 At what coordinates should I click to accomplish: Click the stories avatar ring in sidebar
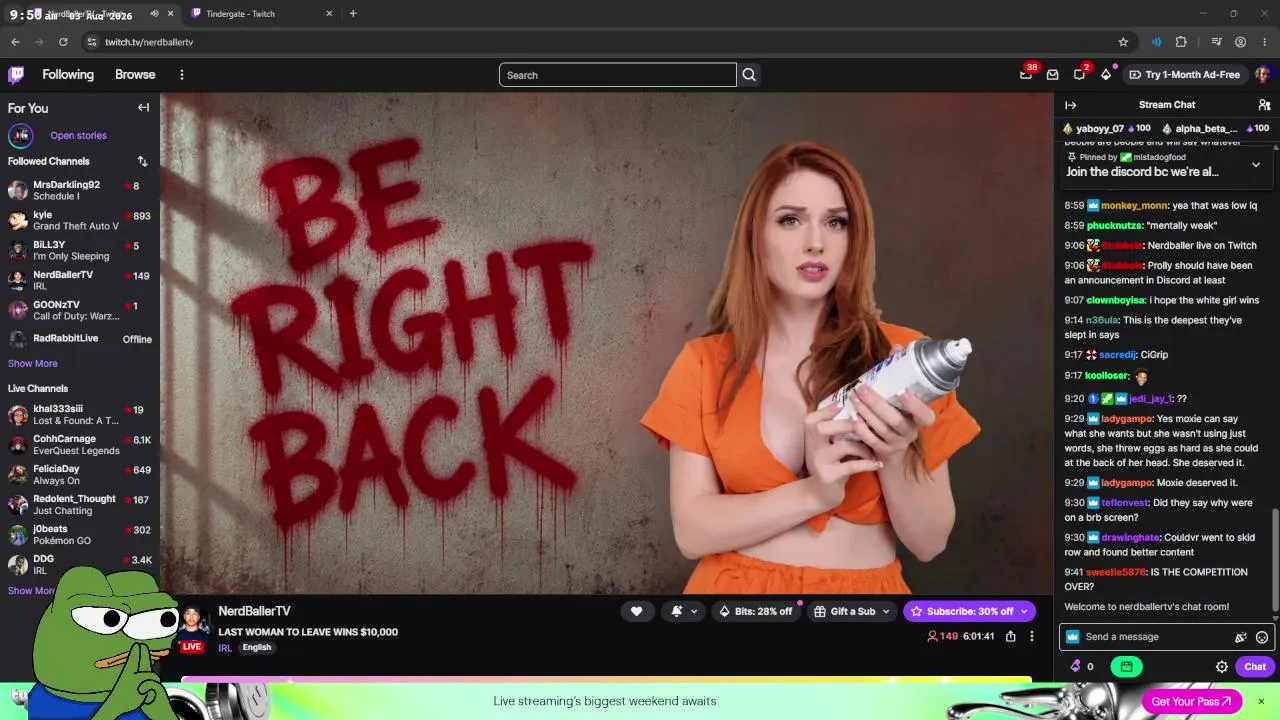(x=20, y=135)
